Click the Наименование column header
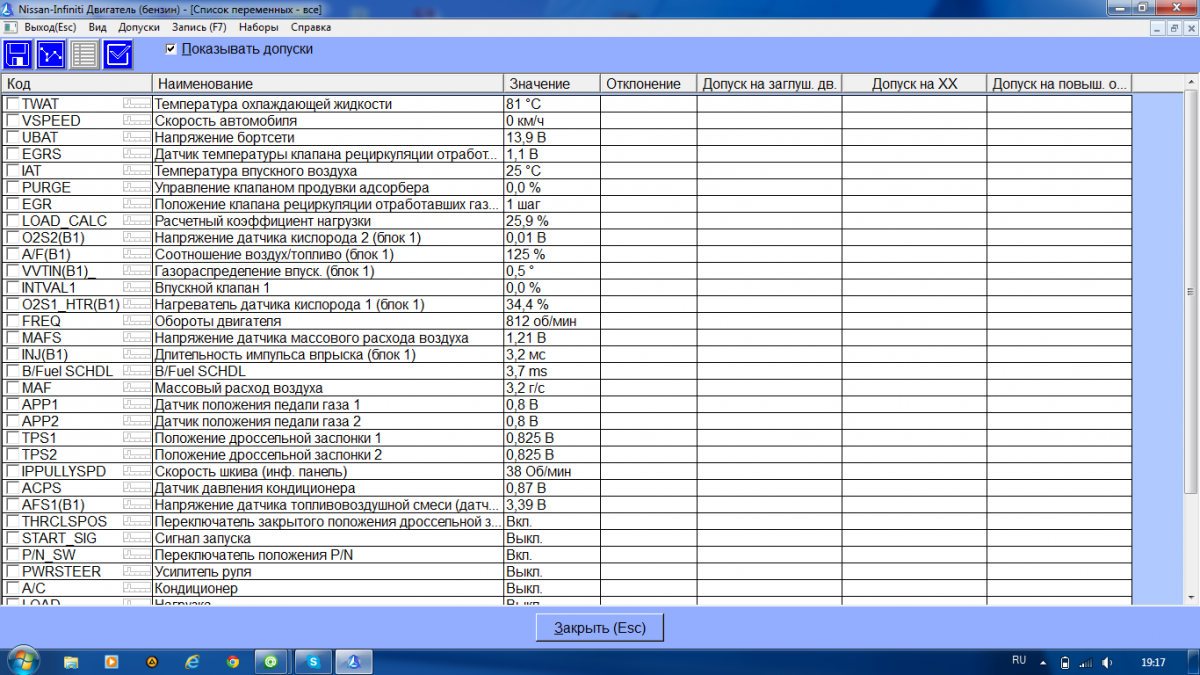Image resolution: width=1200 pixels, height=675 pixels. click(x=328, y=84)
